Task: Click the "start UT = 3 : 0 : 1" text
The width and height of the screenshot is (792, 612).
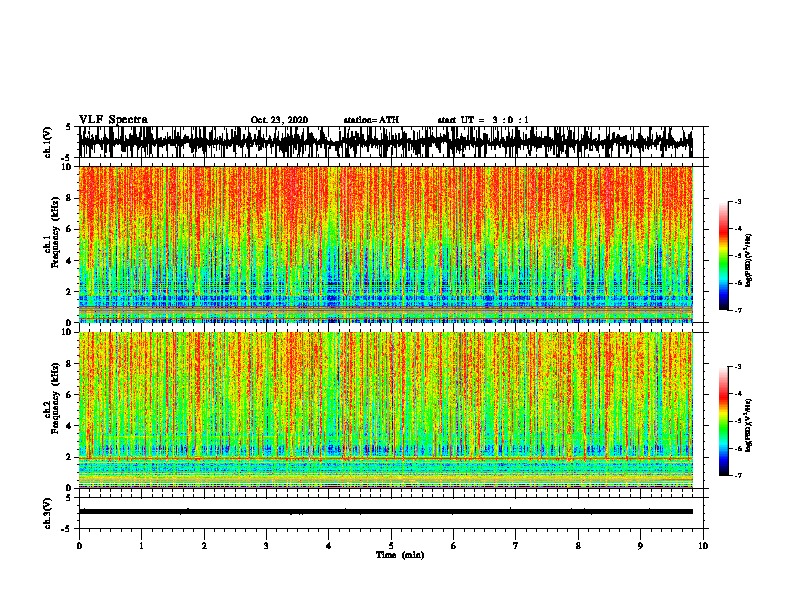Action: 483,120
